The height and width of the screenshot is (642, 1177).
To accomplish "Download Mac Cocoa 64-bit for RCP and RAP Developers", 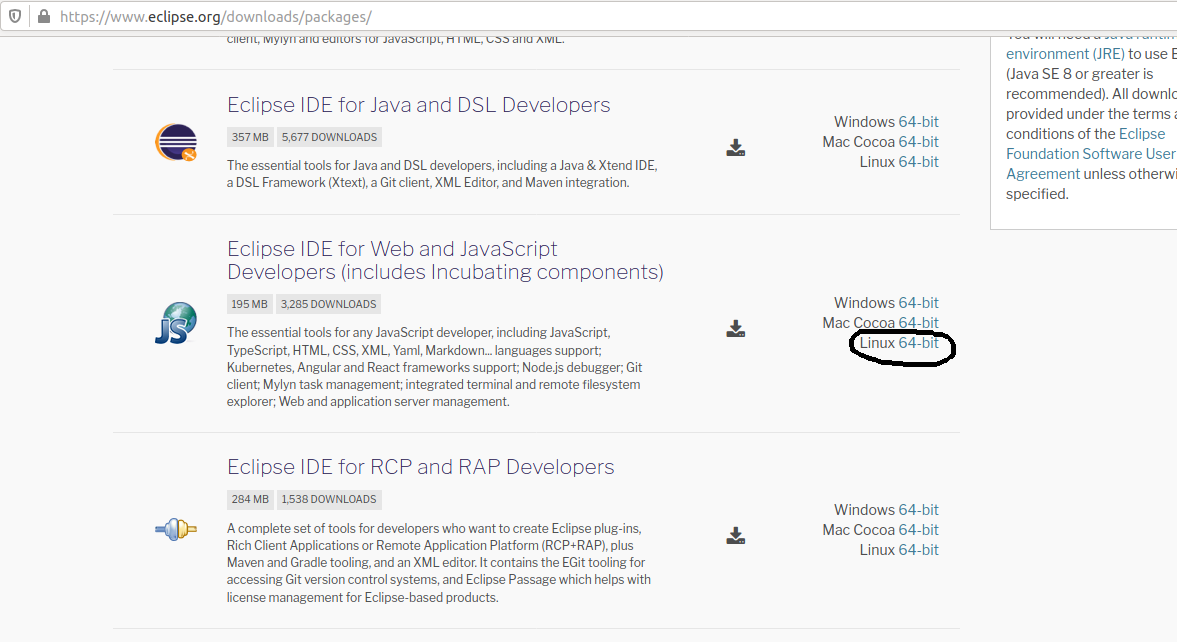I will point(918,530).
